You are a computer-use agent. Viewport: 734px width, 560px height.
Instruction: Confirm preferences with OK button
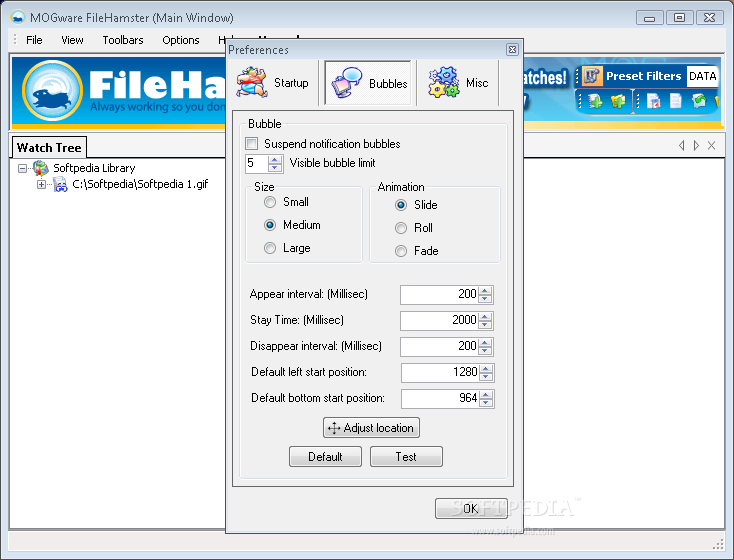[471, 508]
